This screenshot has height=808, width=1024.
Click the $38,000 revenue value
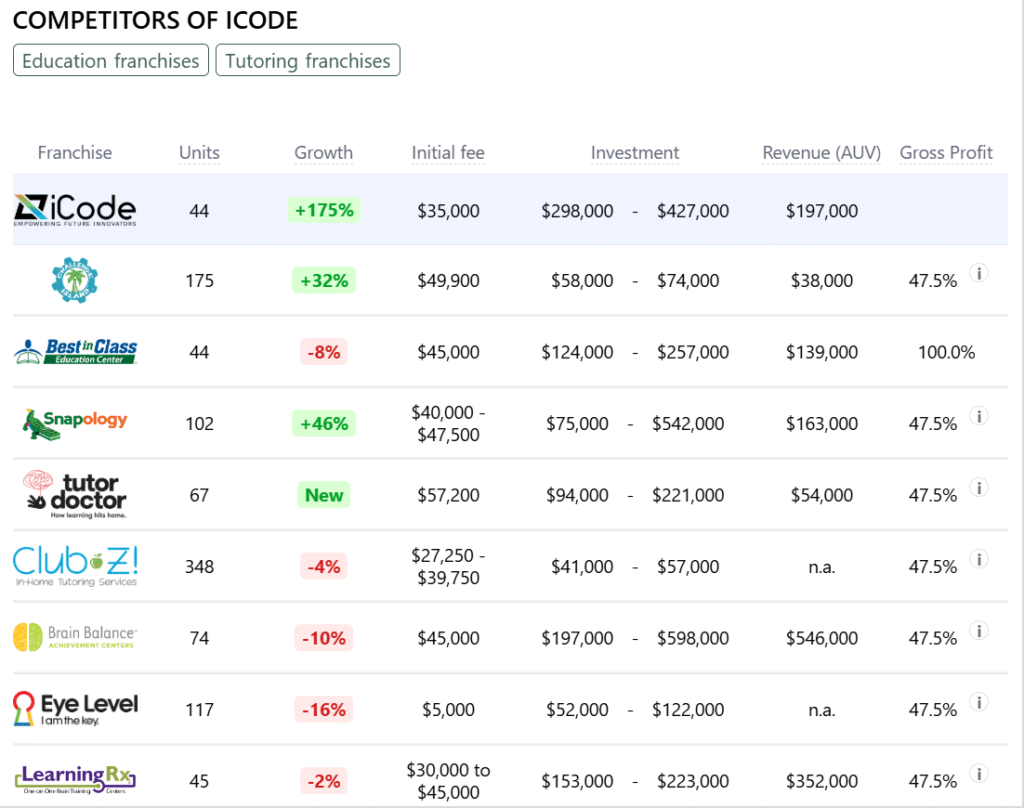click(822, 281)
